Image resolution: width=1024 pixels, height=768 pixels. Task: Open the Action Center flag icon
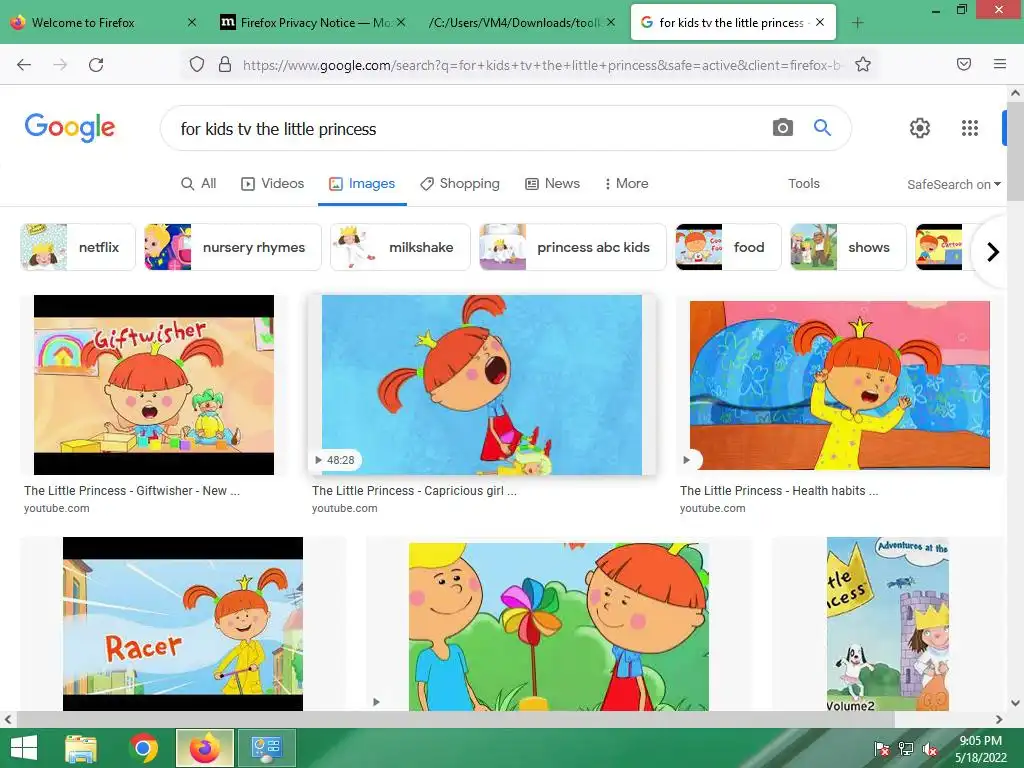882,749
